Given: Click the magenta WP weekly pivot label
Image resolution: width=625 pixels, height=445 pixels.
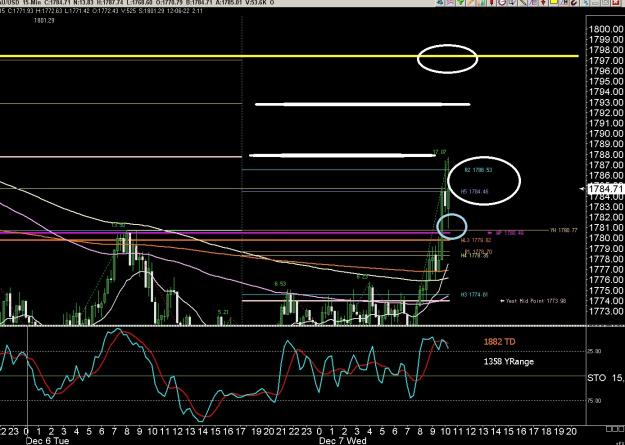Looking at the screenshot, I should (506, 232).
